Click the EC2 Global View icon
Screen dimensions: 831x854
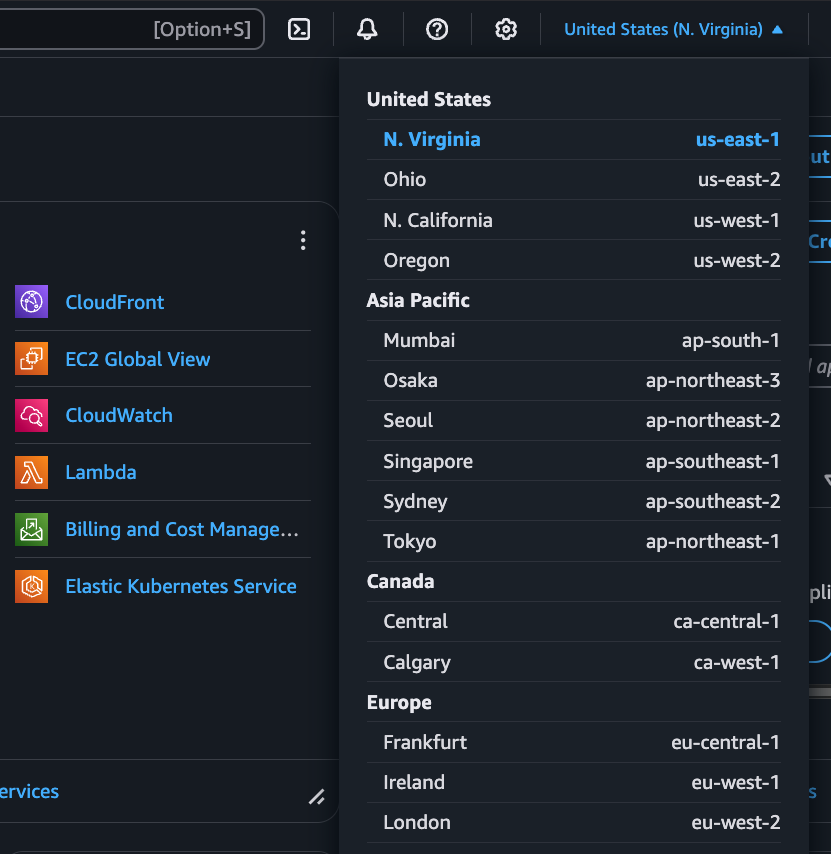pyautogui.click(x=32, y=358)
